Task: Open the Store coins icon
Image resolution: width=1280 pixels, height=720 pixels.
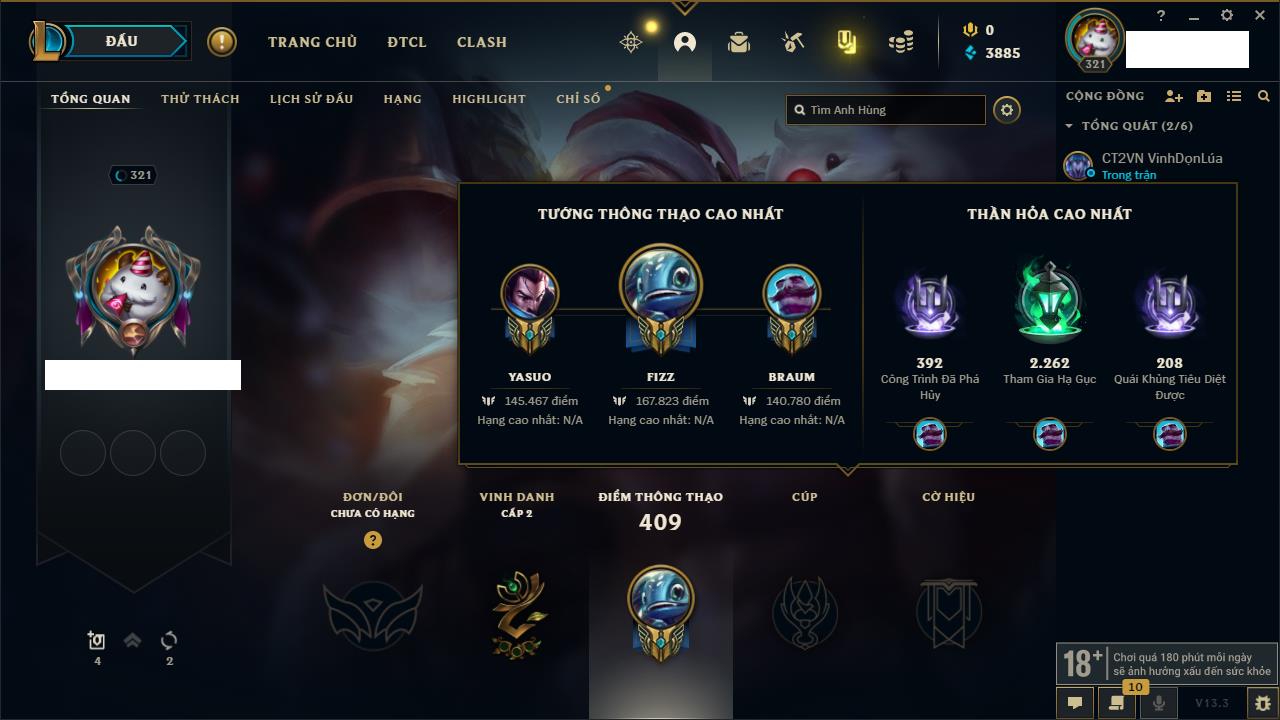Action: [901, 42]
